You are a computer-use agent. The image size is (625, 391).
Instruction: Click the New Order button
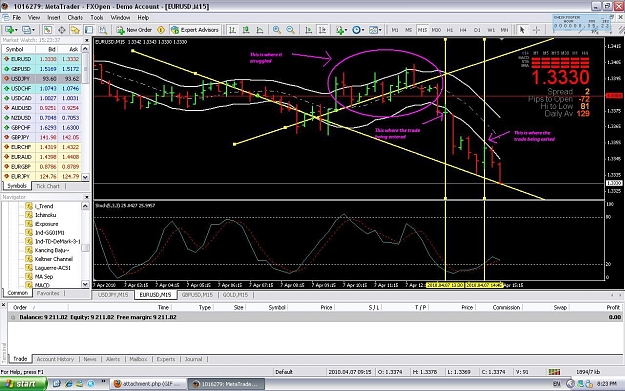[134, 30]
